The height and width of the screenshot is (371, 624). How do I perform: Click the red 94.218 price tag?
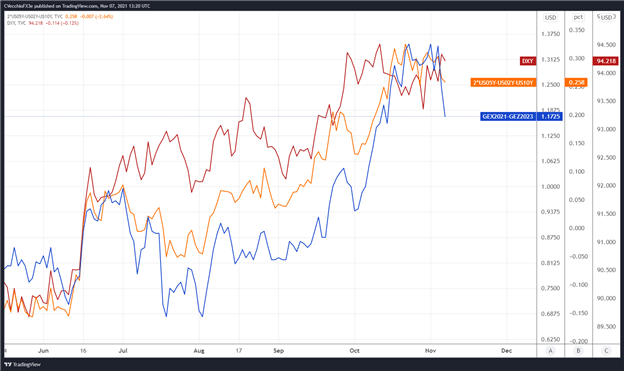coord(605,61)
